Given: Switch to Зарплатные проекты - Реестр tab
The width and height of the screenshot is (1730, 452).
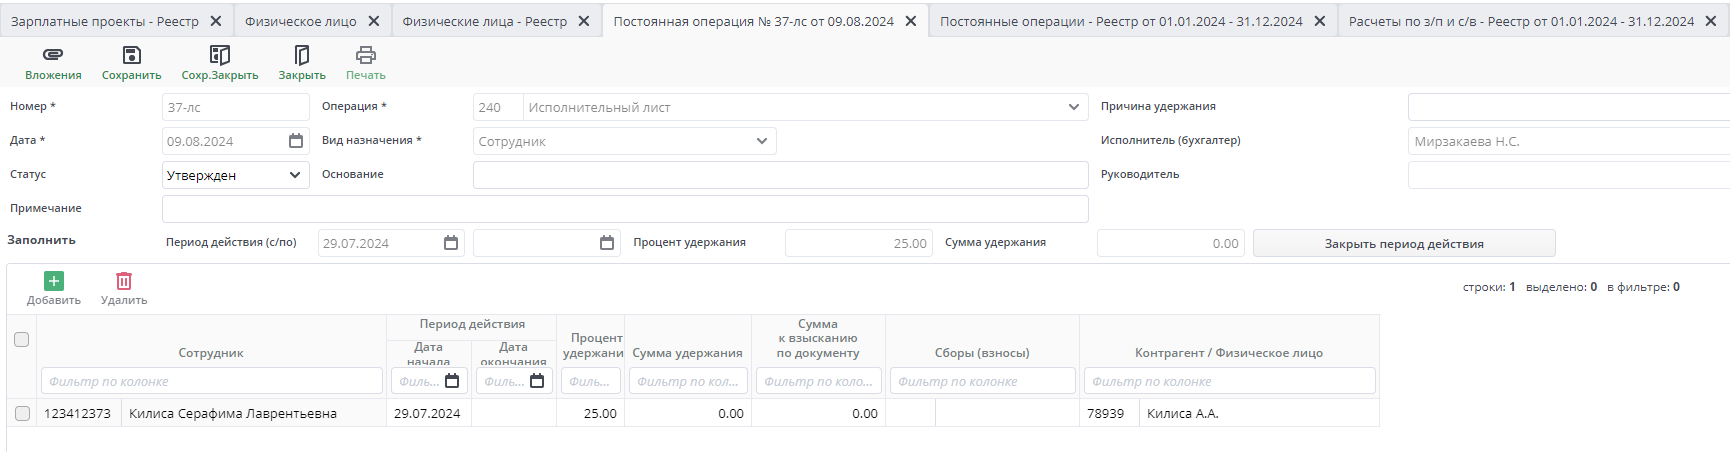Looking at the screenshot, I should [x=105, y=21].
